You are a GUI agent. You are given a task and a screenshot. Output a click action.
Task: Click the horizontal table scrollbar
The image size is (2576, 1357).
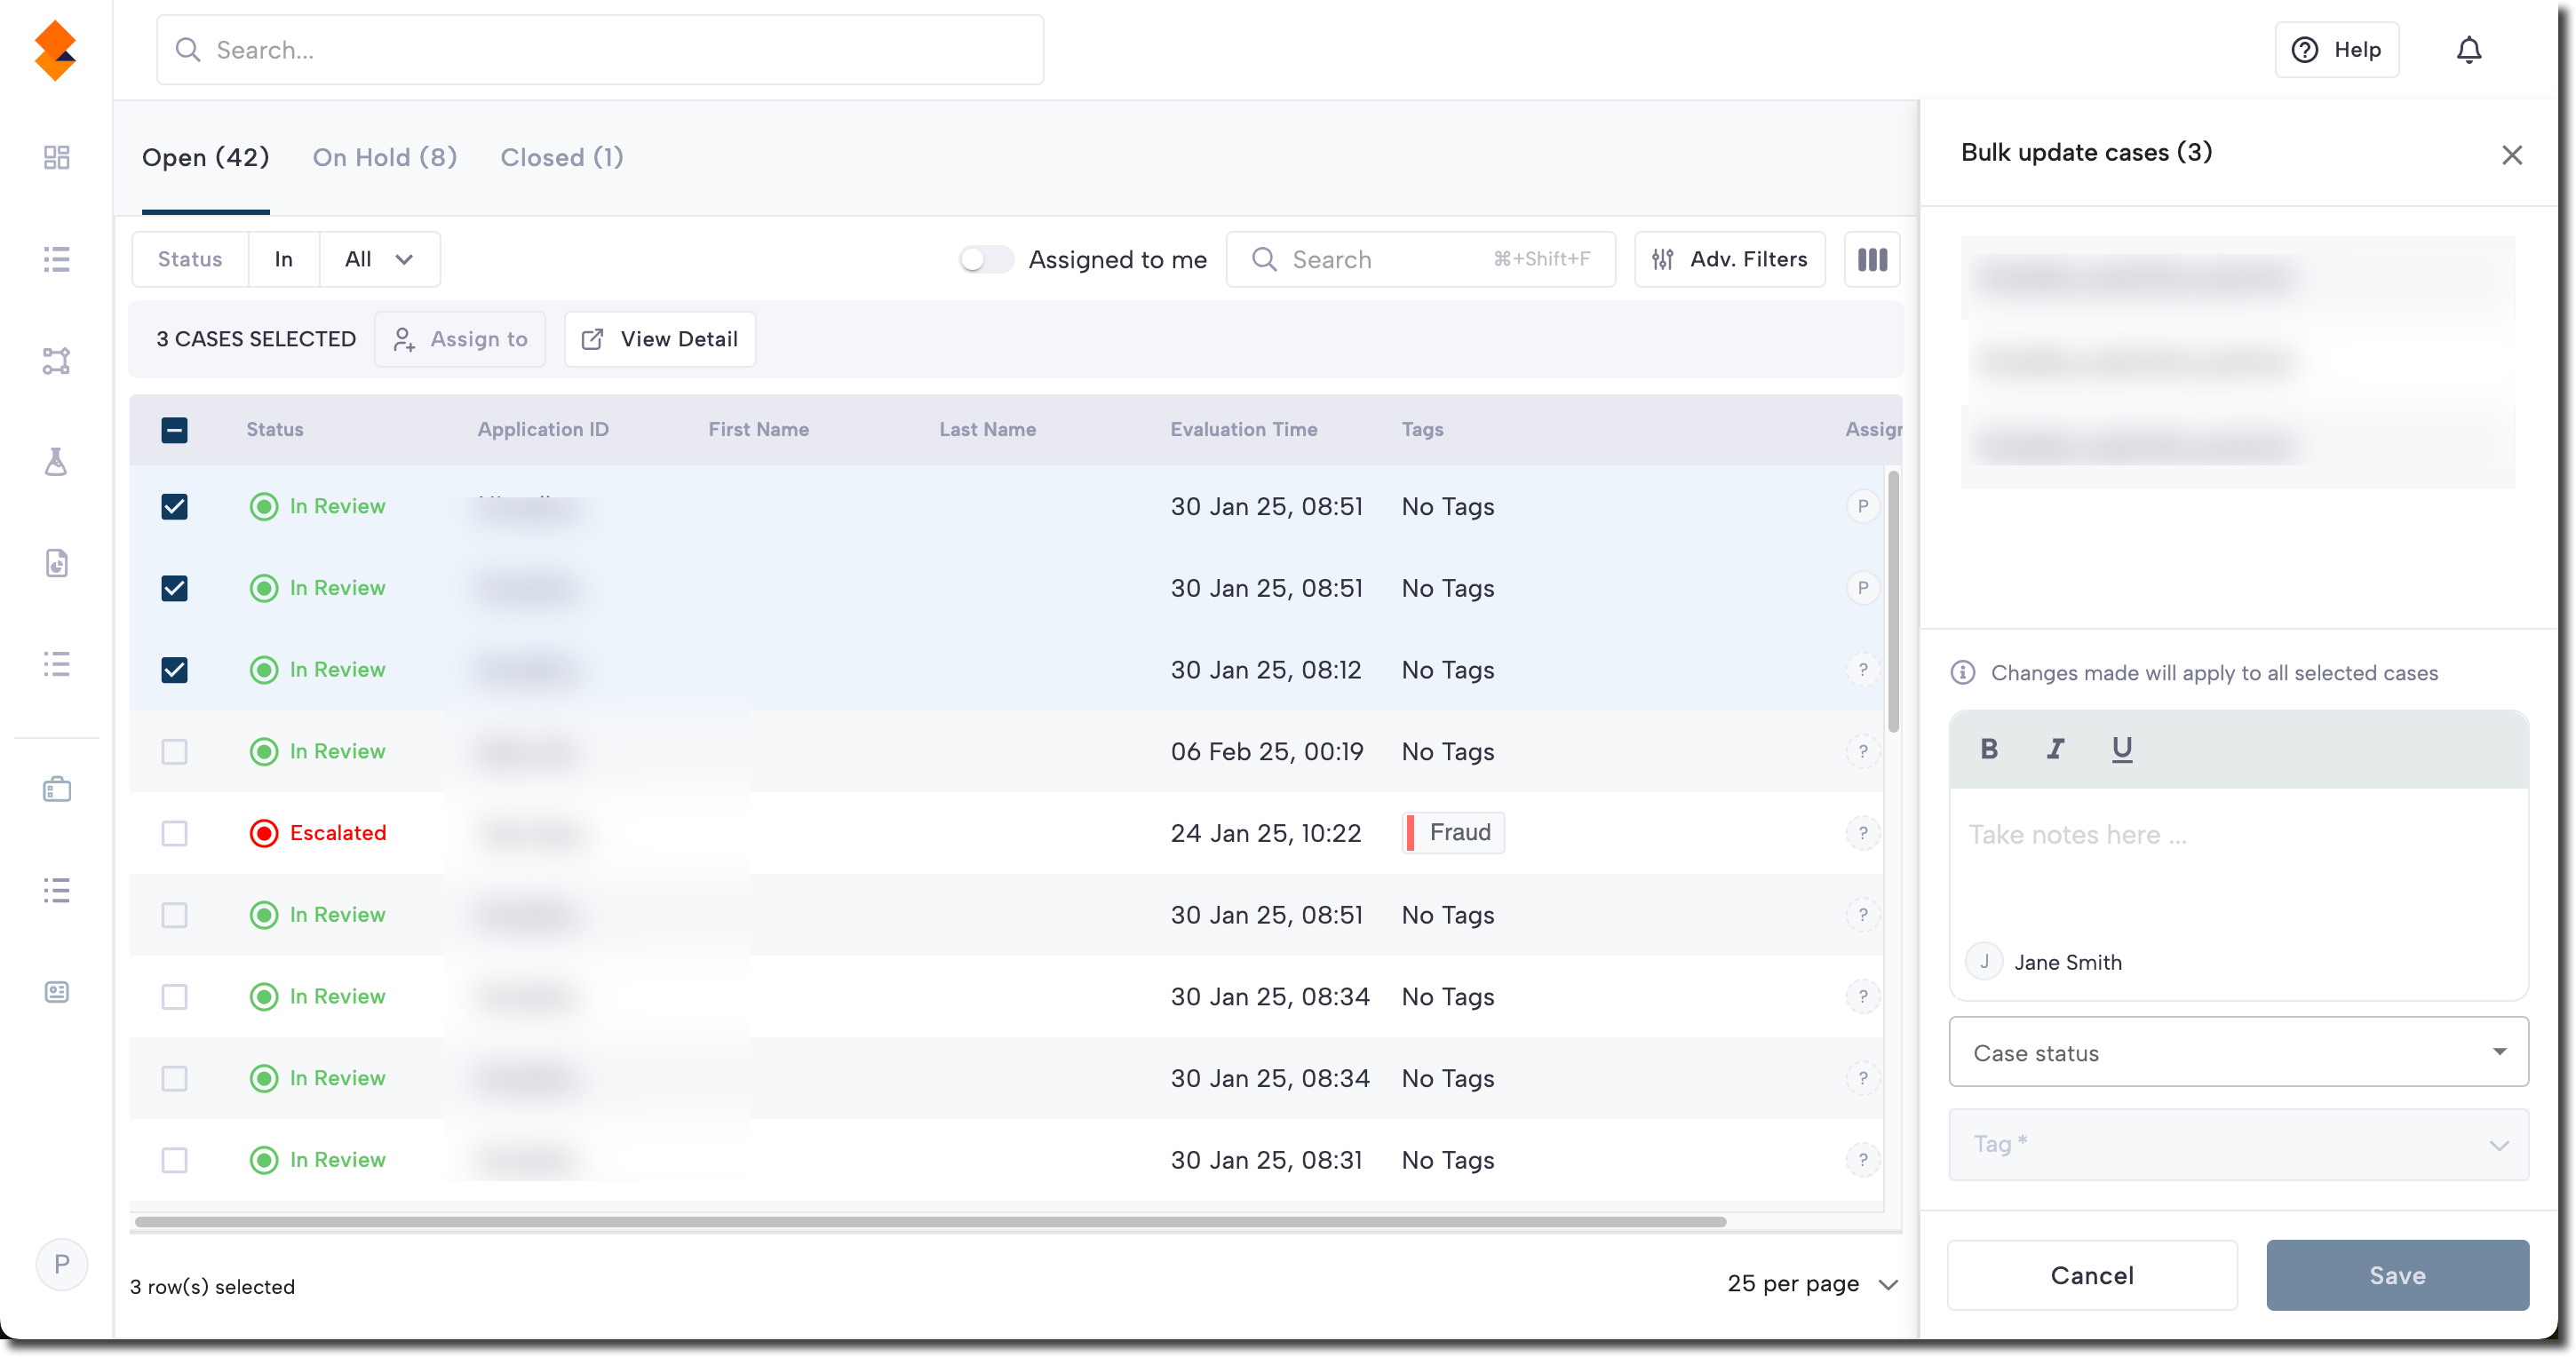(x=930, y=1222)
